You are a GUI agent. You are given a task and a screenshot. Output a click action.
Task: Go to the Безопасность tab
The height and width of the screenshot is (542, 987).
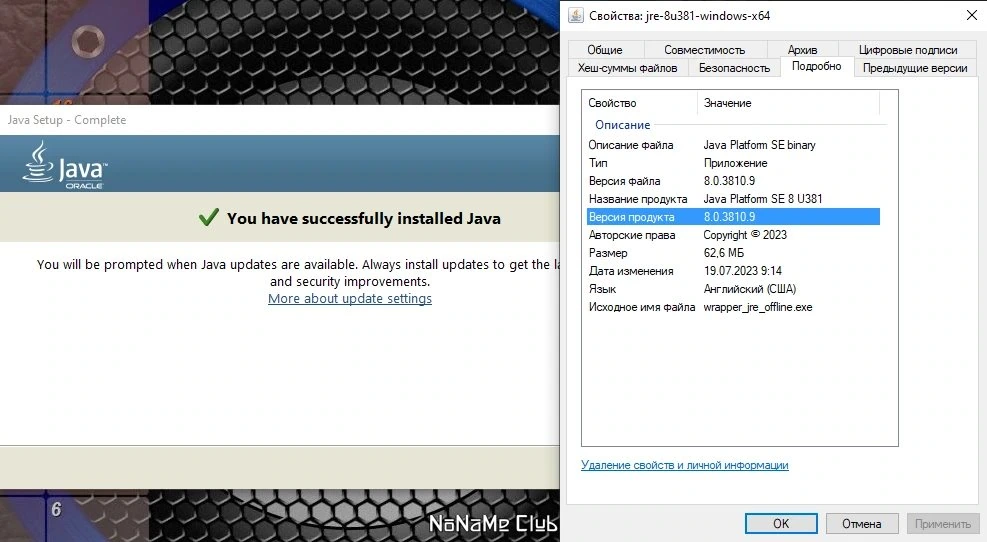click(x=735, y=68)
